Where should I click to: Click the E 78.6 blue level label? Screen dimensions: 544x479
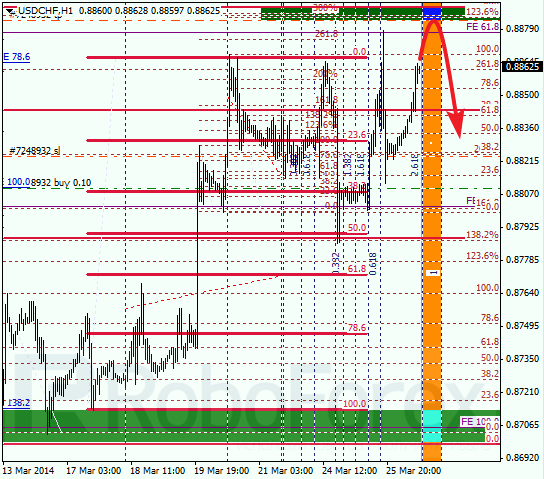[17, 57]
